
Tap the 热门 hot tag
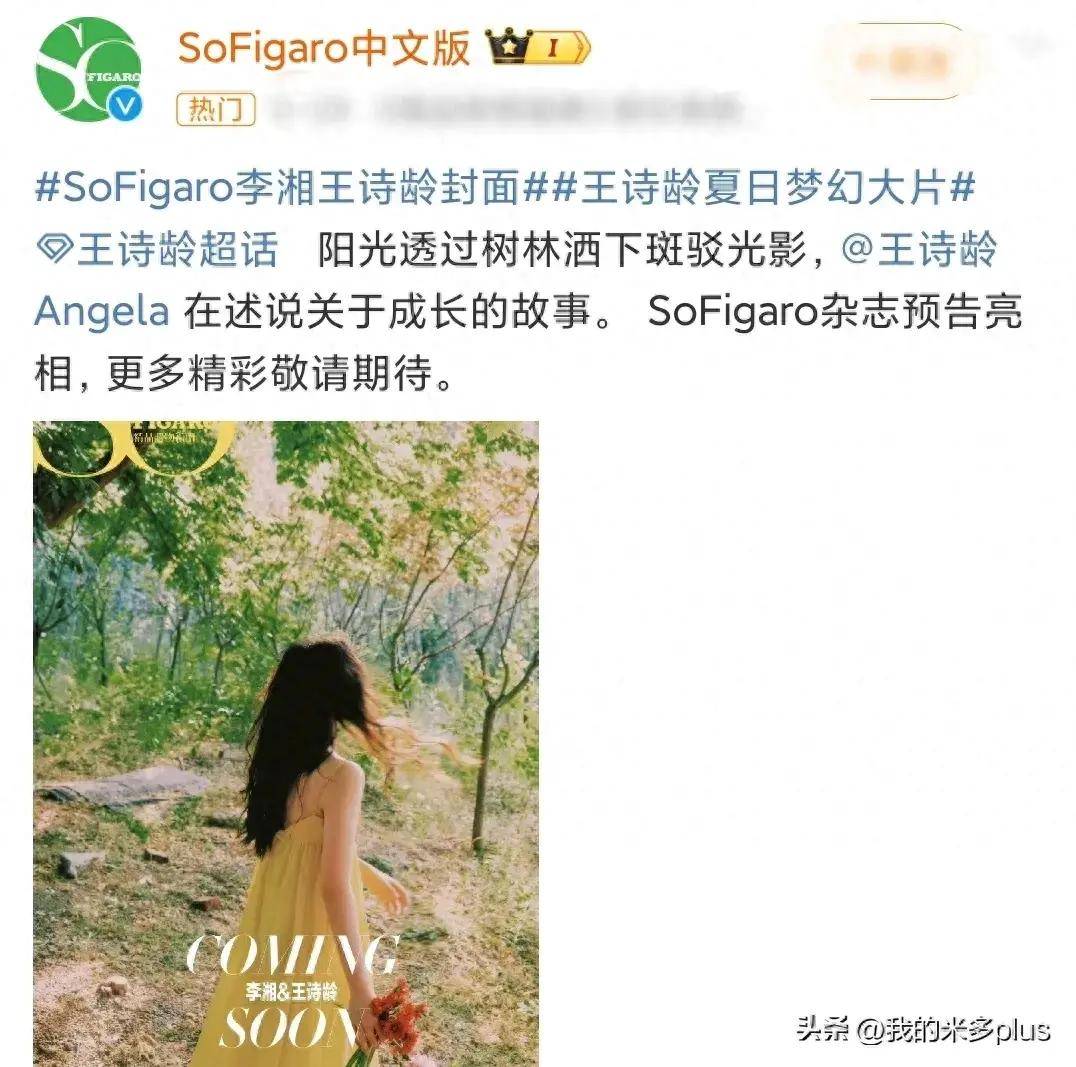[216, 109]
